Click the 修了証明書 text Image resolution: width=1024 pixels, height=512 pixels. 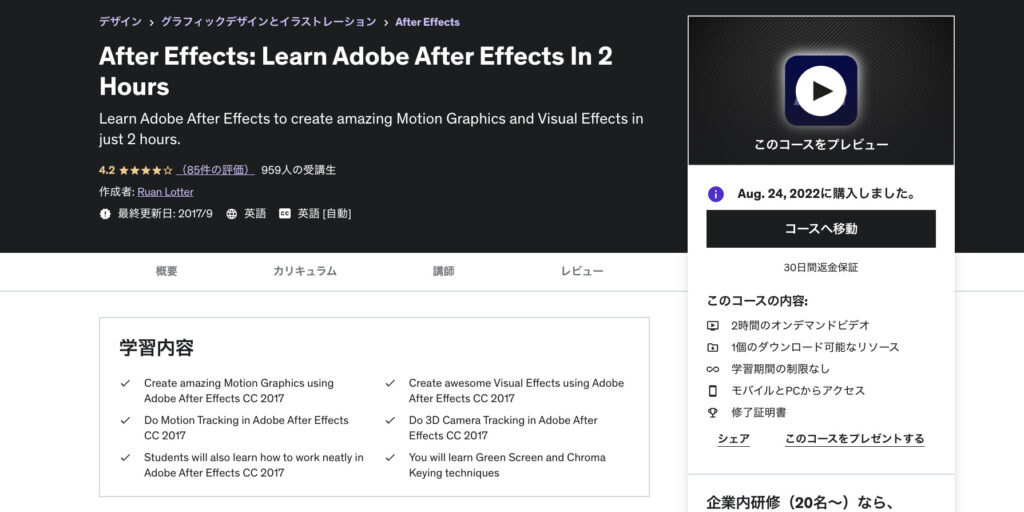pos(758,413)
